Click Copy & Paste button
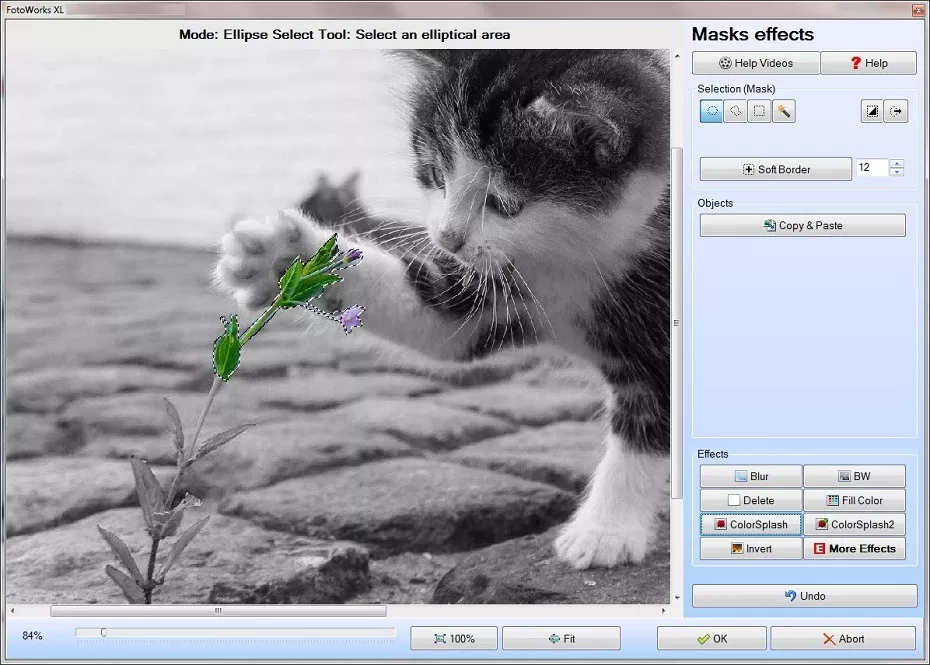 coord(802,226)
